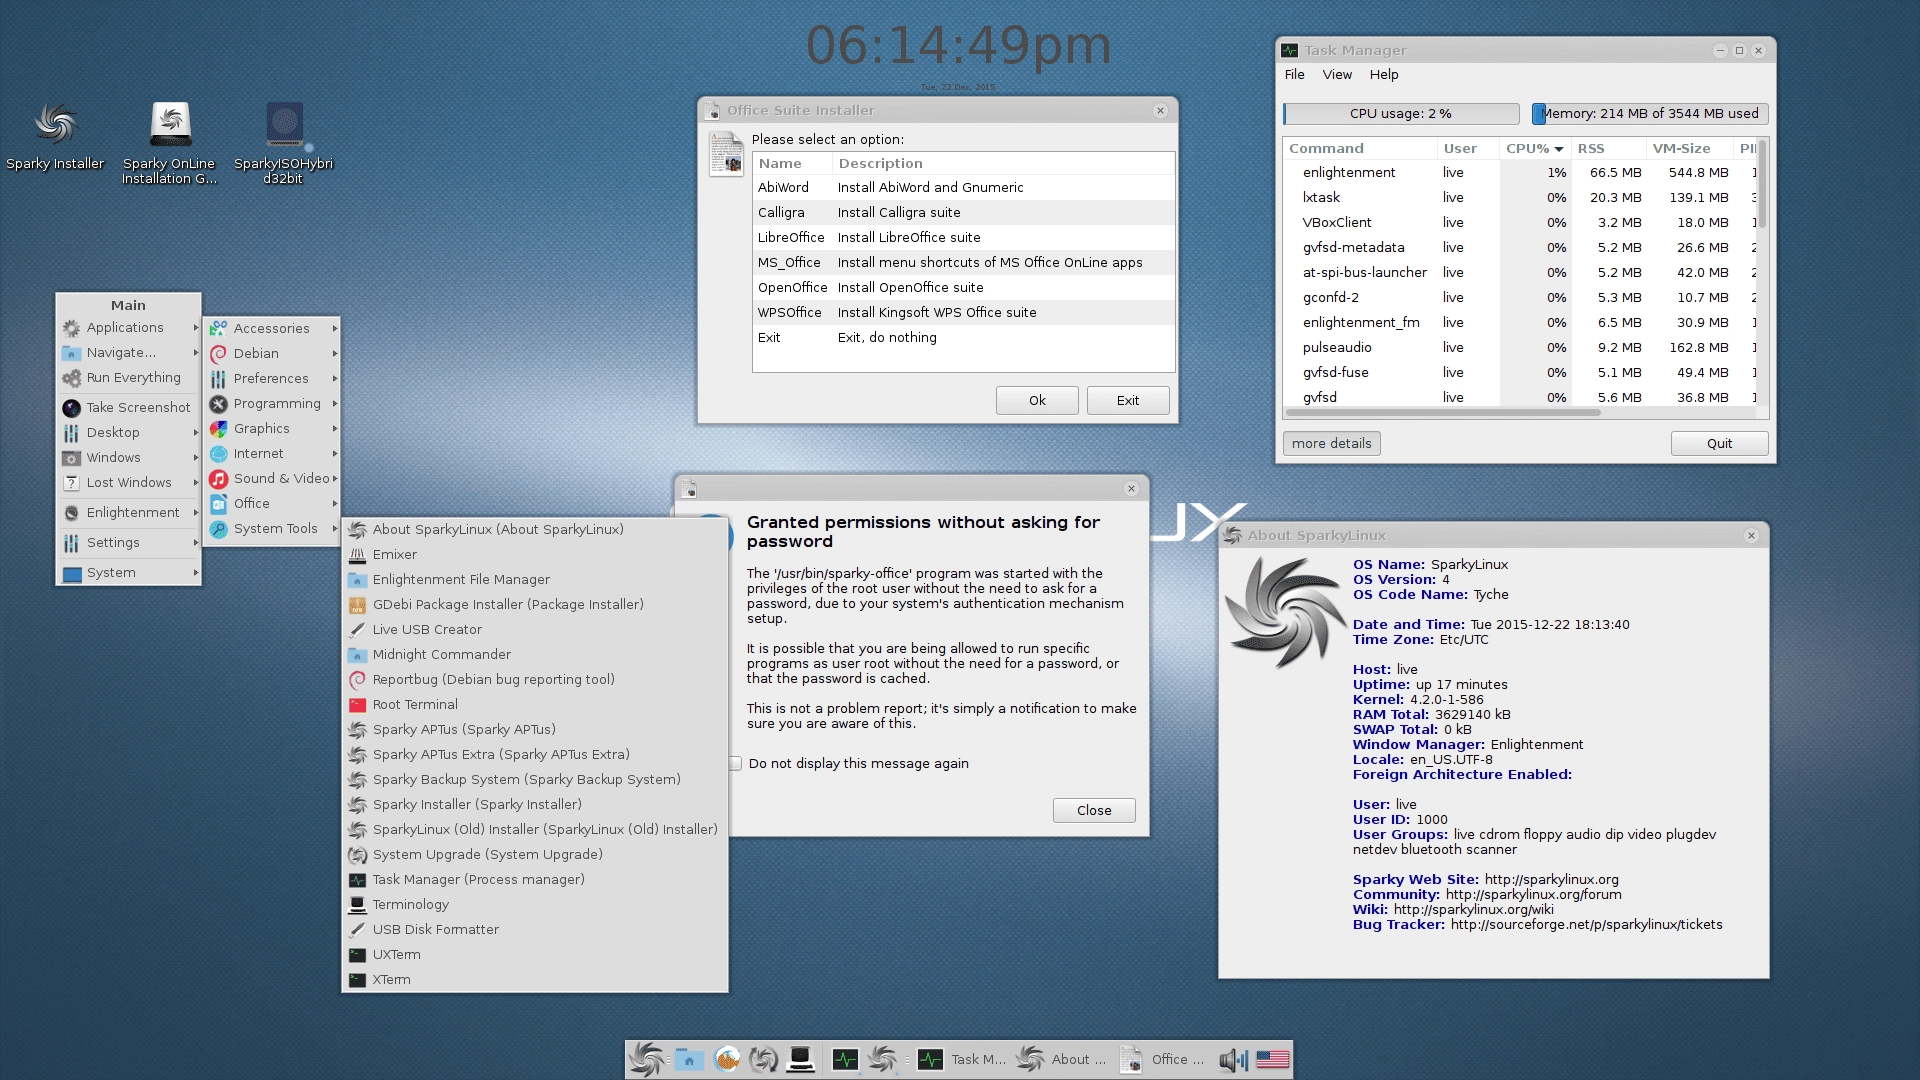Expand Graphics category submenu
This screenshot has height=1080, width=1920.
272,428
